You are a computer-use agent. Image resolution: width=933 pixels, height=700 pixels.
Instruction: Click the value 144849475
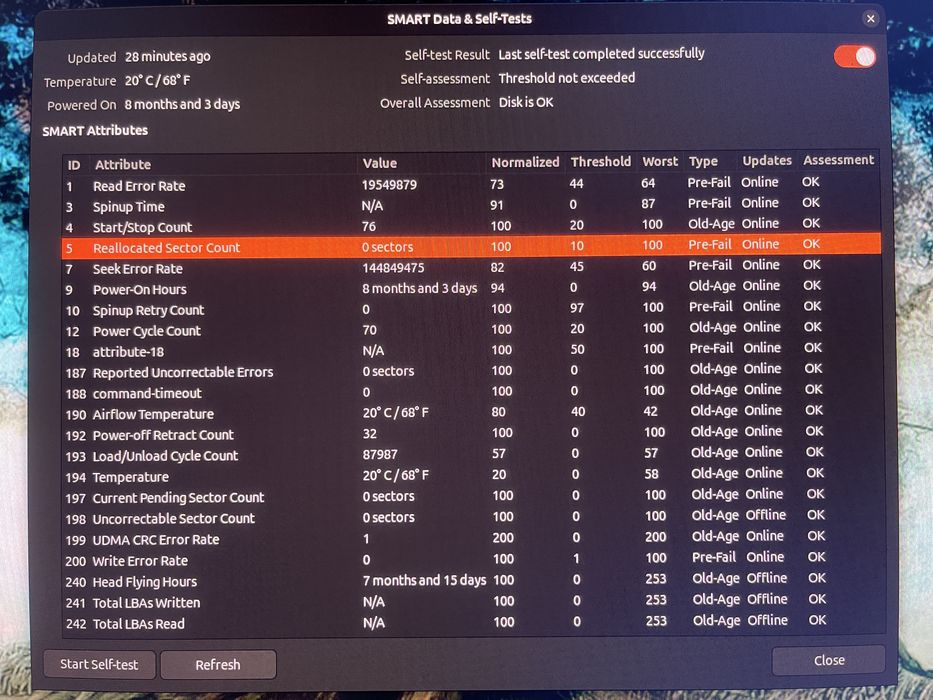[x=393, y=268]
